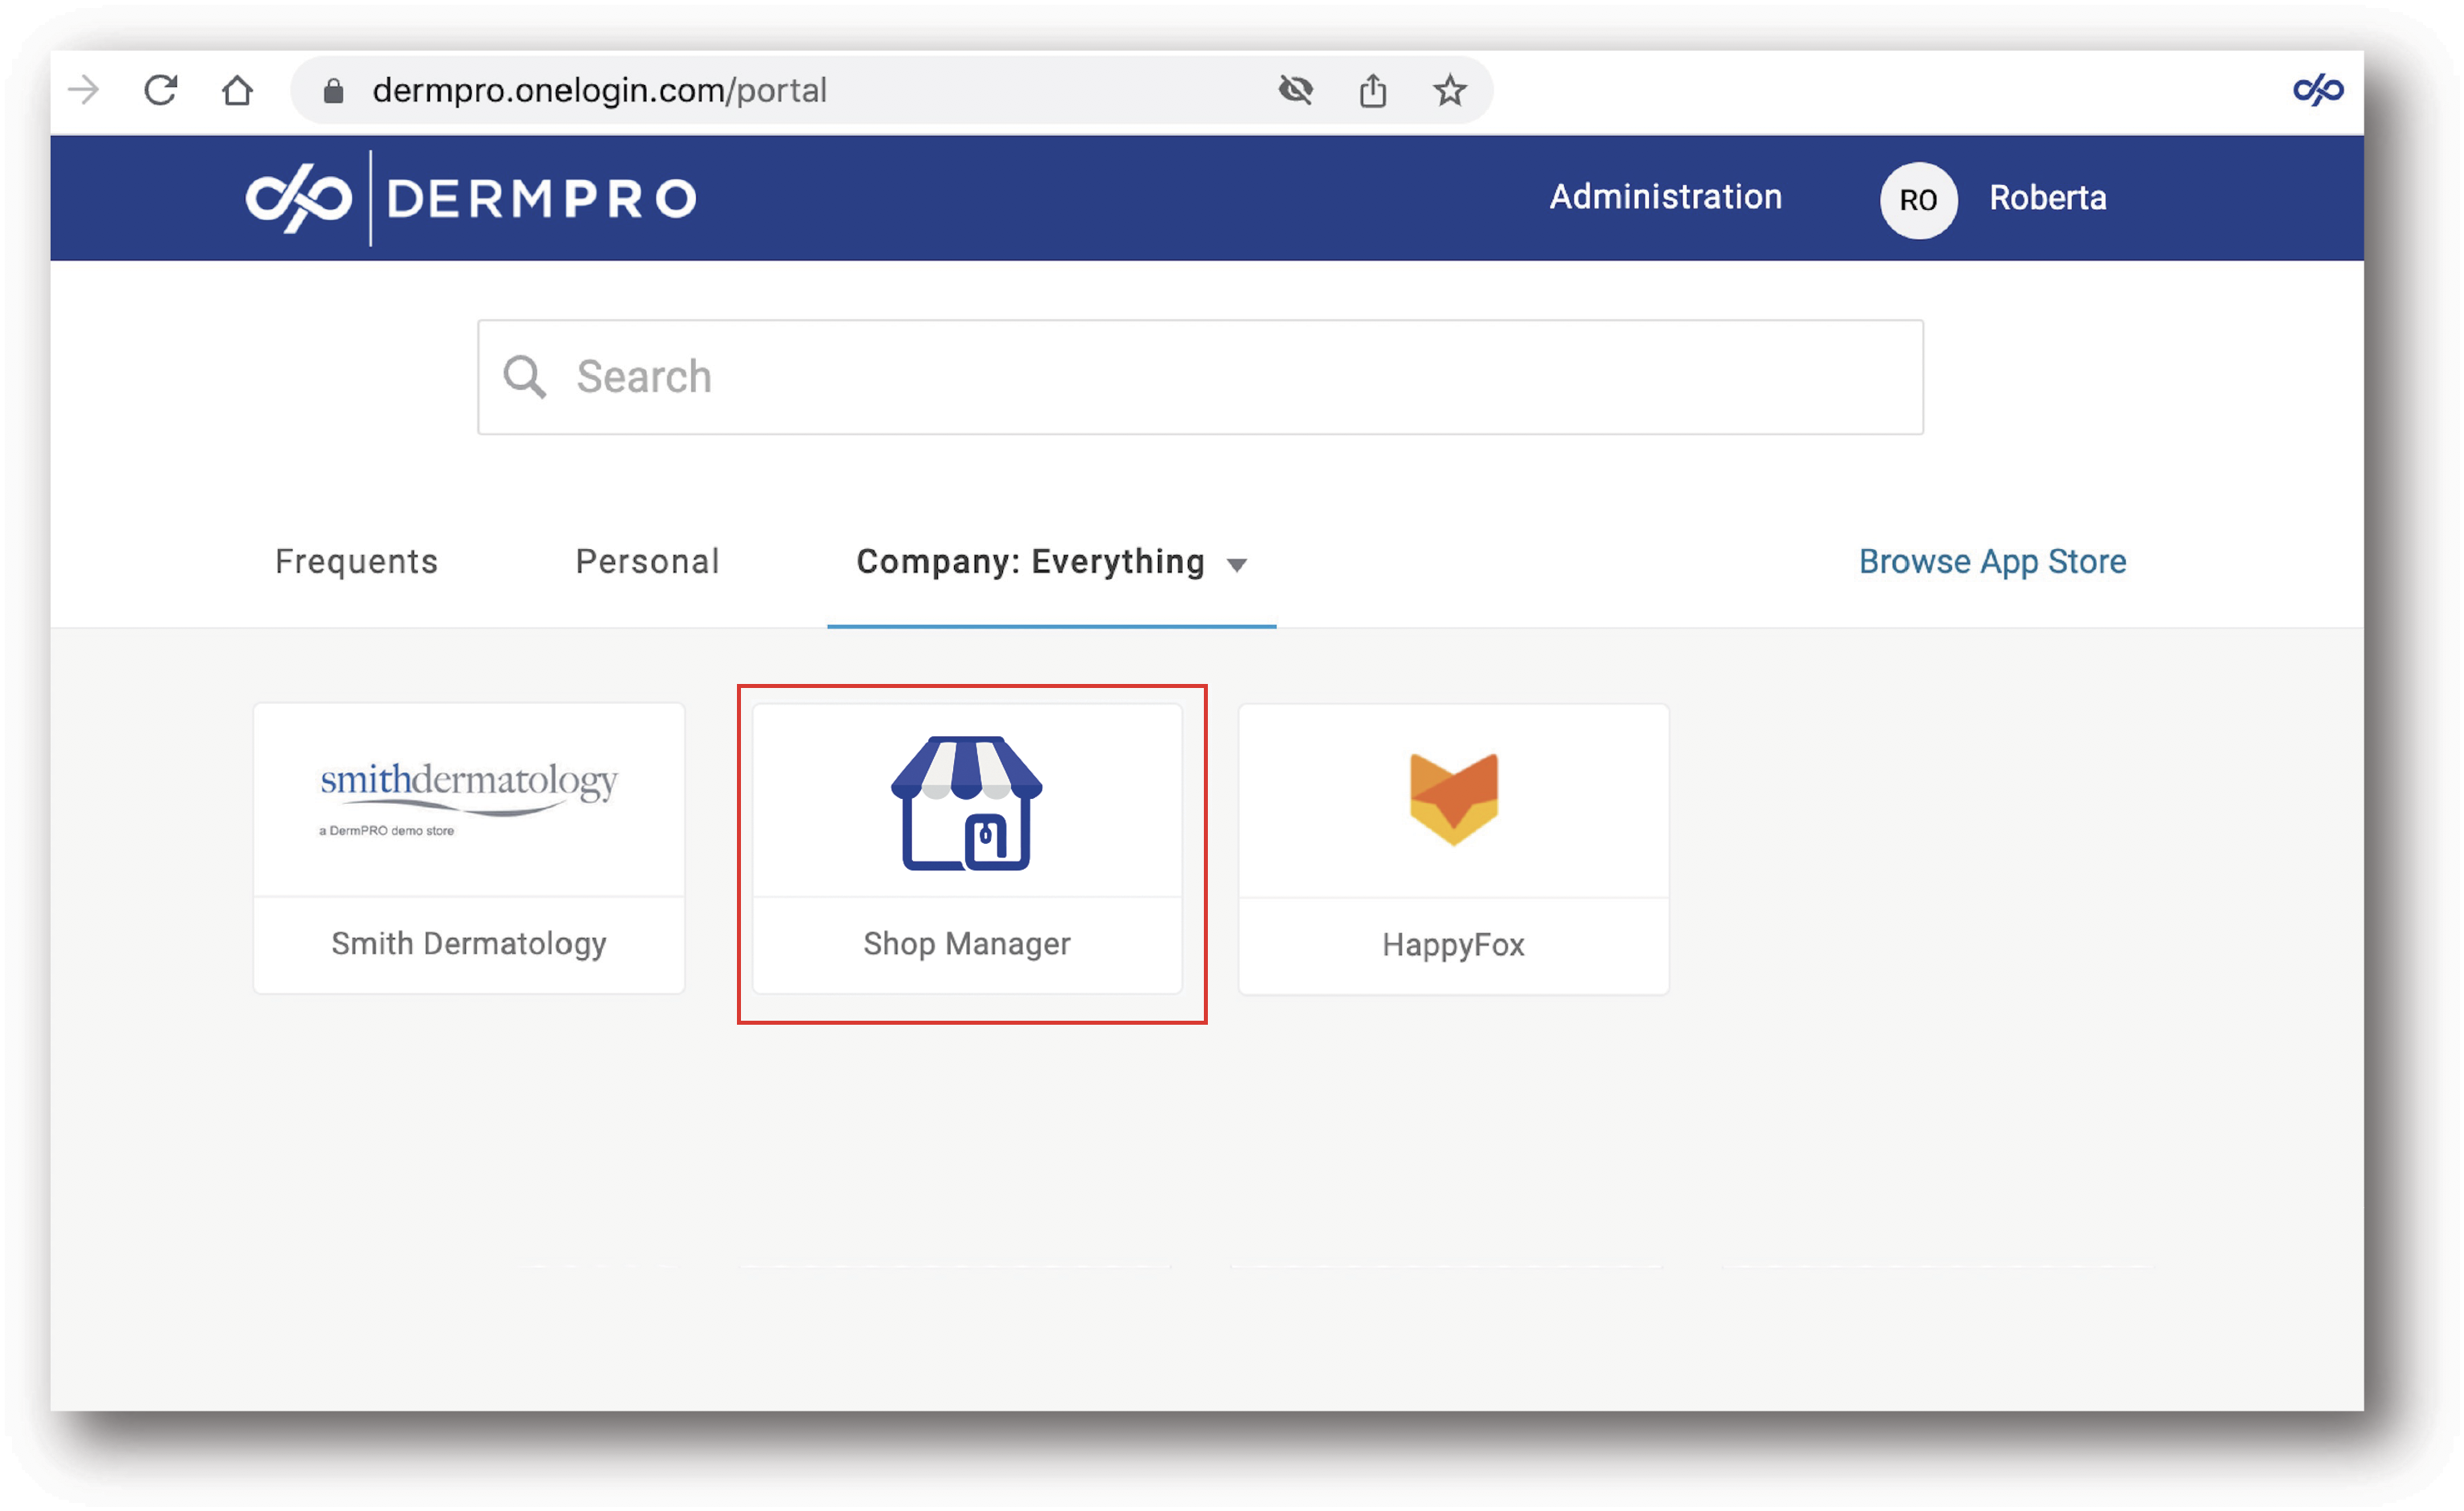The image size is (2464, 1511).
Task: Switch to the Personal tab
Action: [x=647, y=561]
